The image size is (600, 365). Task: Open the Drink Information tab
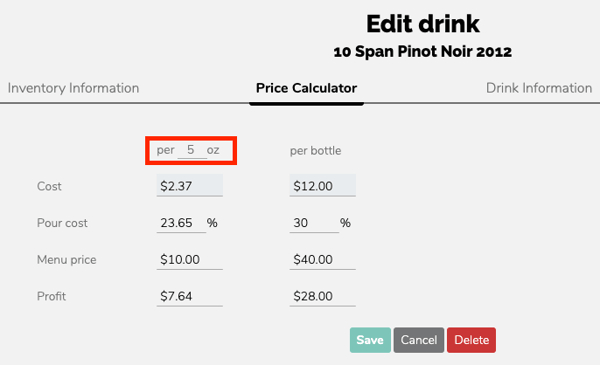coord(539,88)
